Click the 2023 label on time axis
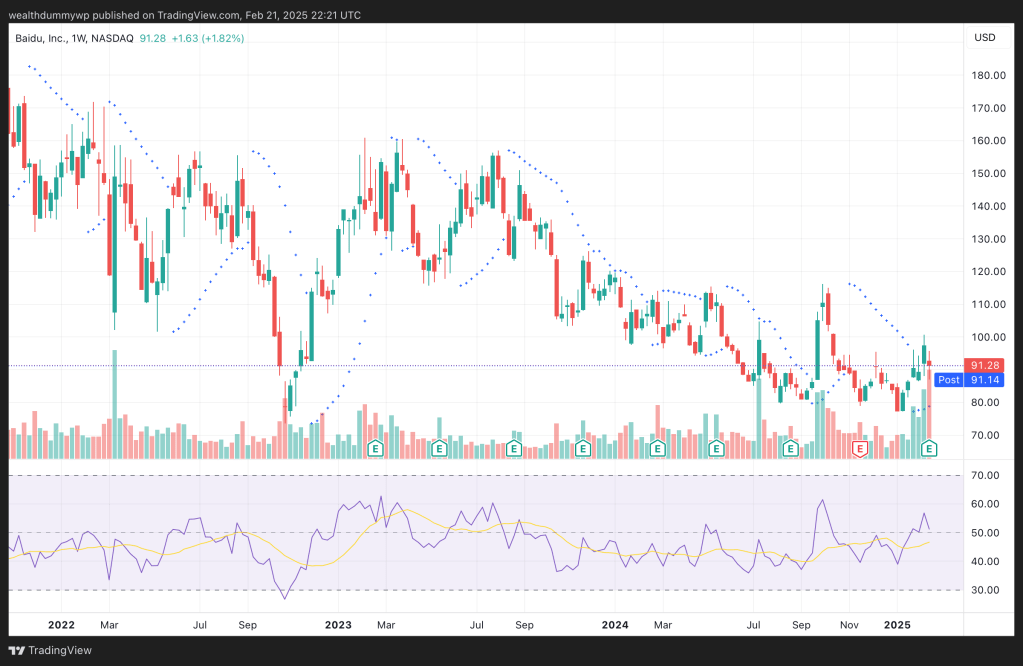This screenshot has width=1023, height=666. pyautogui.click(x=338, y=624)
